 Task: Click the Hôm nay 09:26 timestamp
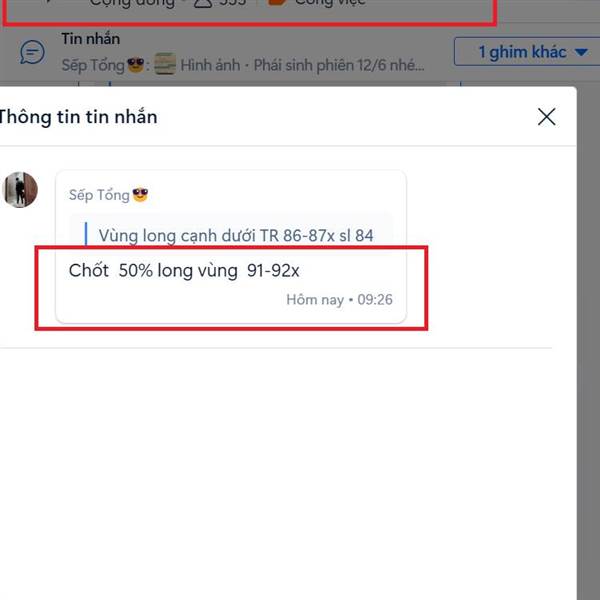(339, 299)
